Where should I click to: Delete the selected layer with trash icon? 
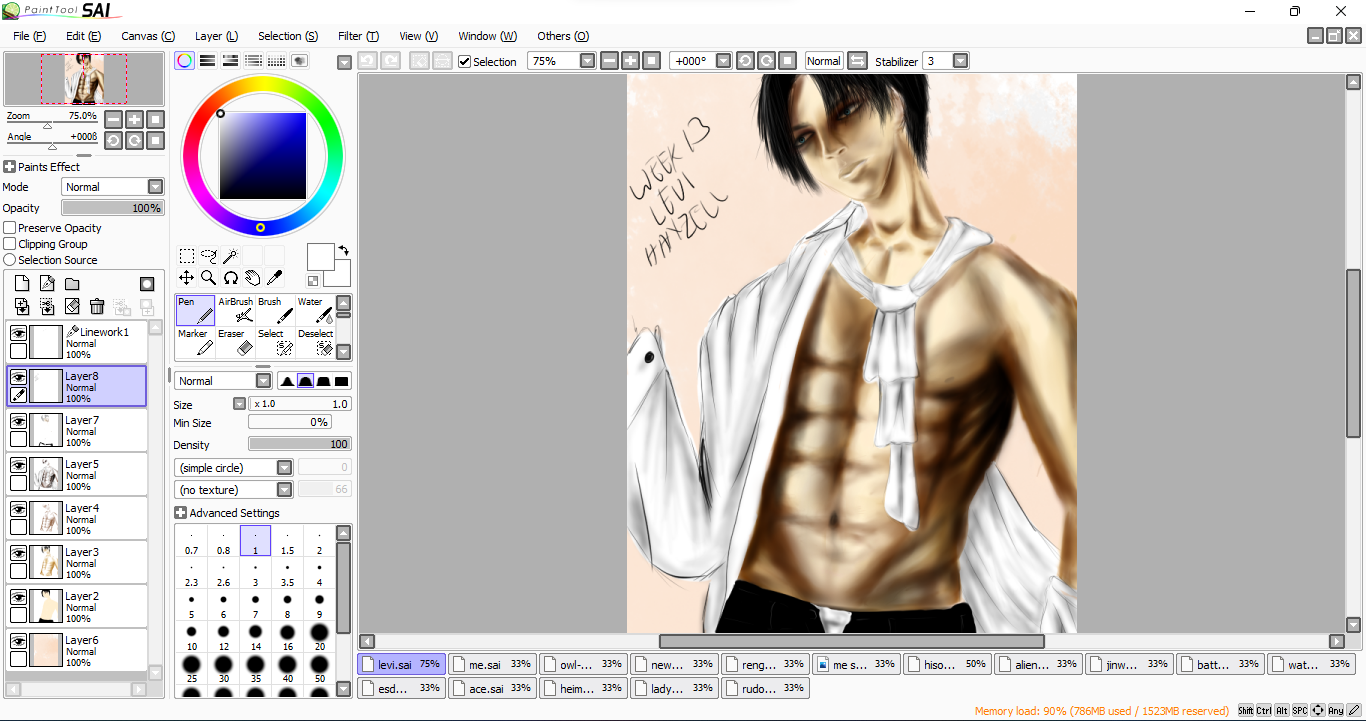tap(97, 306)
